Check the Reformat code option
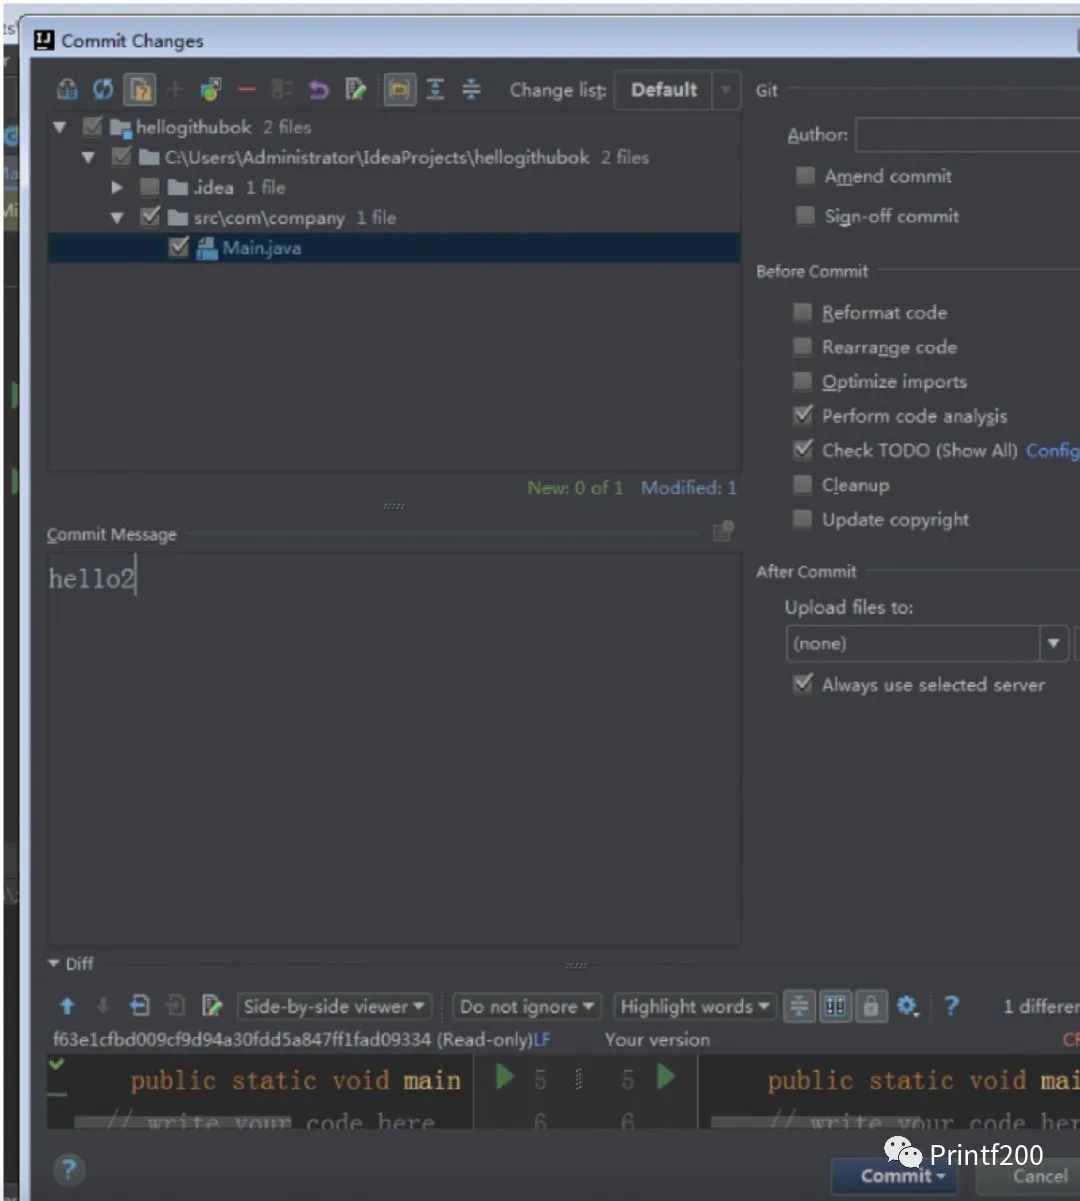 803,313
